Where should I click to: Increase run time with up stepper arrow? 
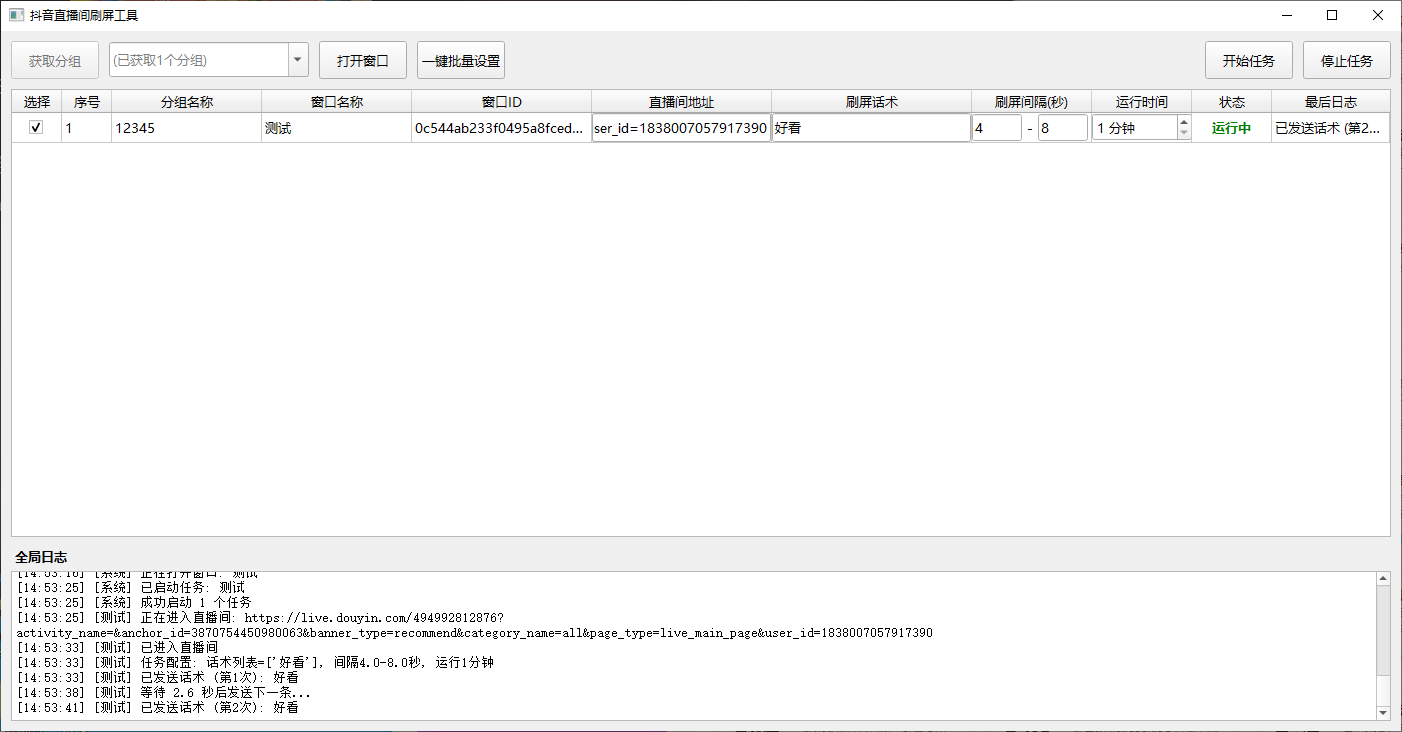click(1184, 123)
